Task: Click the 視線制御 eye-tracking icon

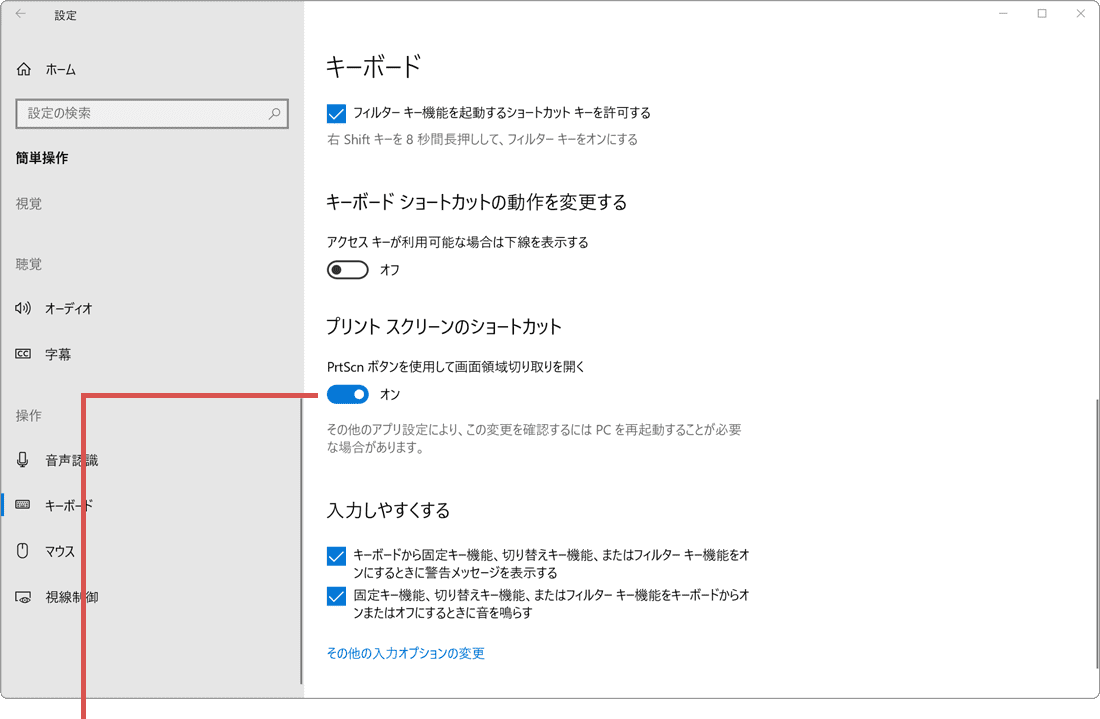Action: [22, 596]
